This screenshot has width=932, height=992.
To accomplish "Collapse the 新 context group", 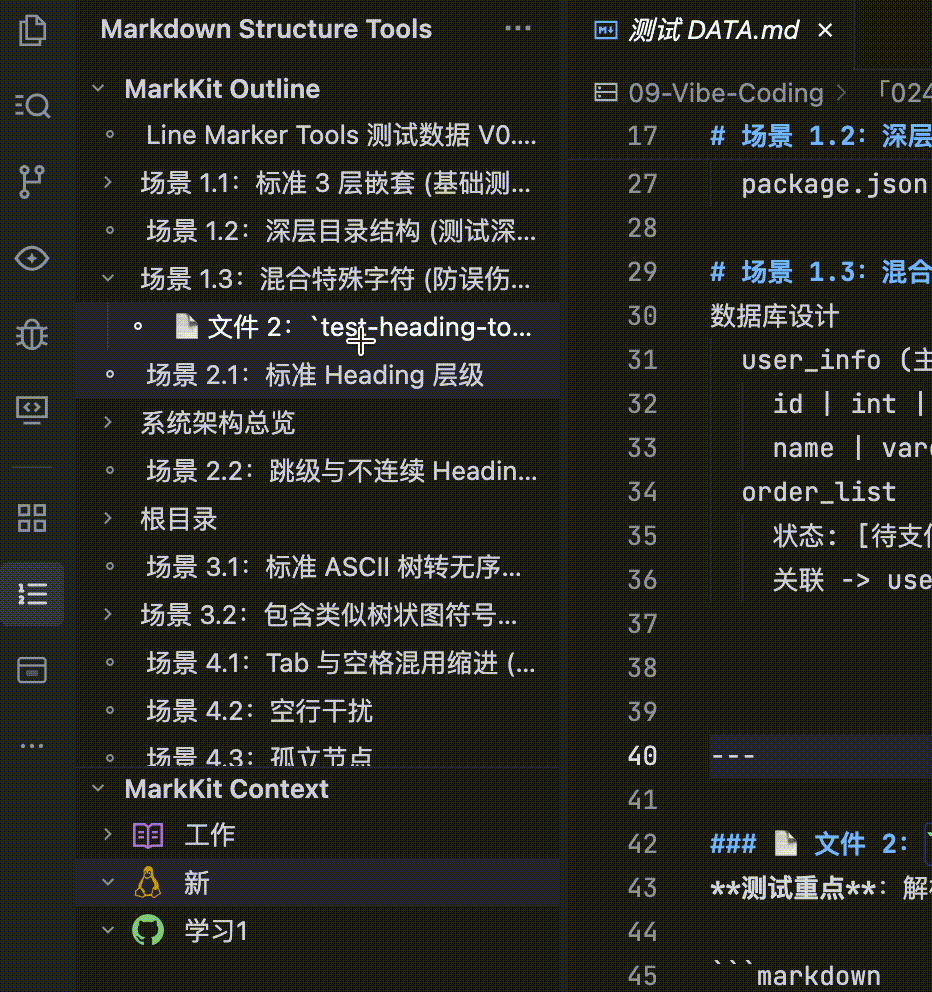I will [x=108, y=882].
